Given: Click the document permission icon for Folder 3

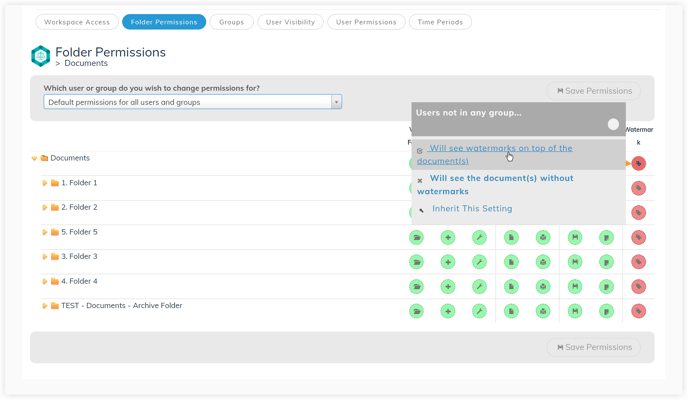Looking at the screenshot, I should tap(511, 262).
